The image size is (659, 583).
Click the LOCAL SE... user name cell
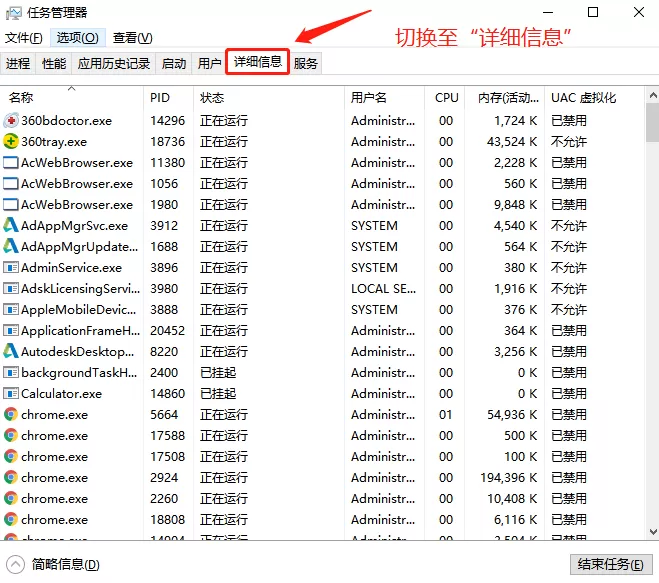tap(383, 289)
